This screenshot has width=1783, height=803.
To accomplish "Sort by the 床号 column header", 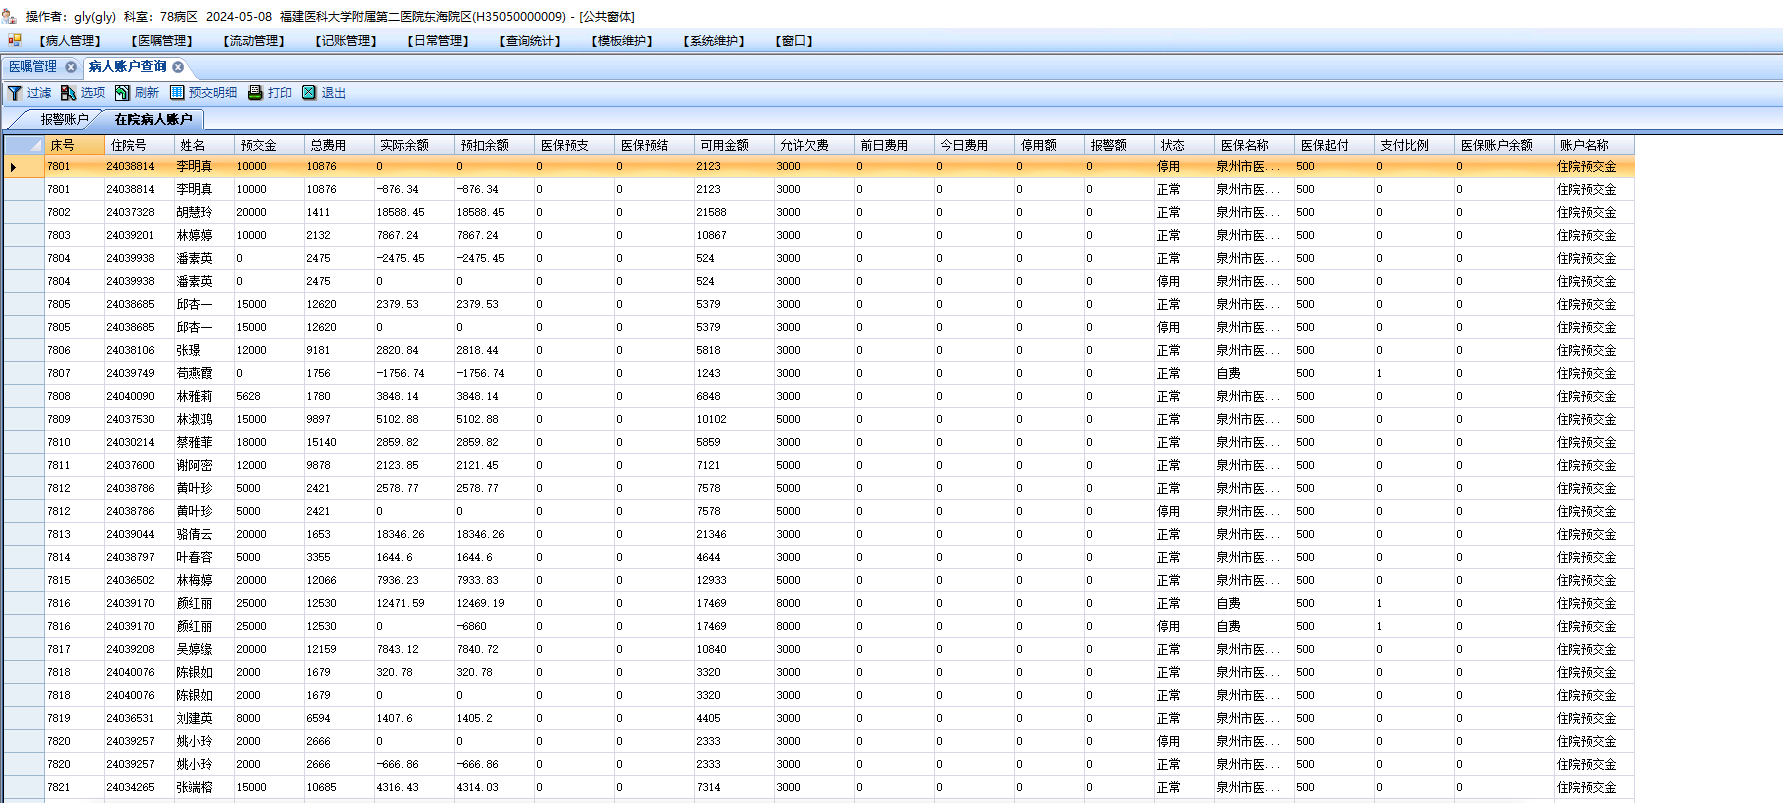I will click(x=74, y=145).
